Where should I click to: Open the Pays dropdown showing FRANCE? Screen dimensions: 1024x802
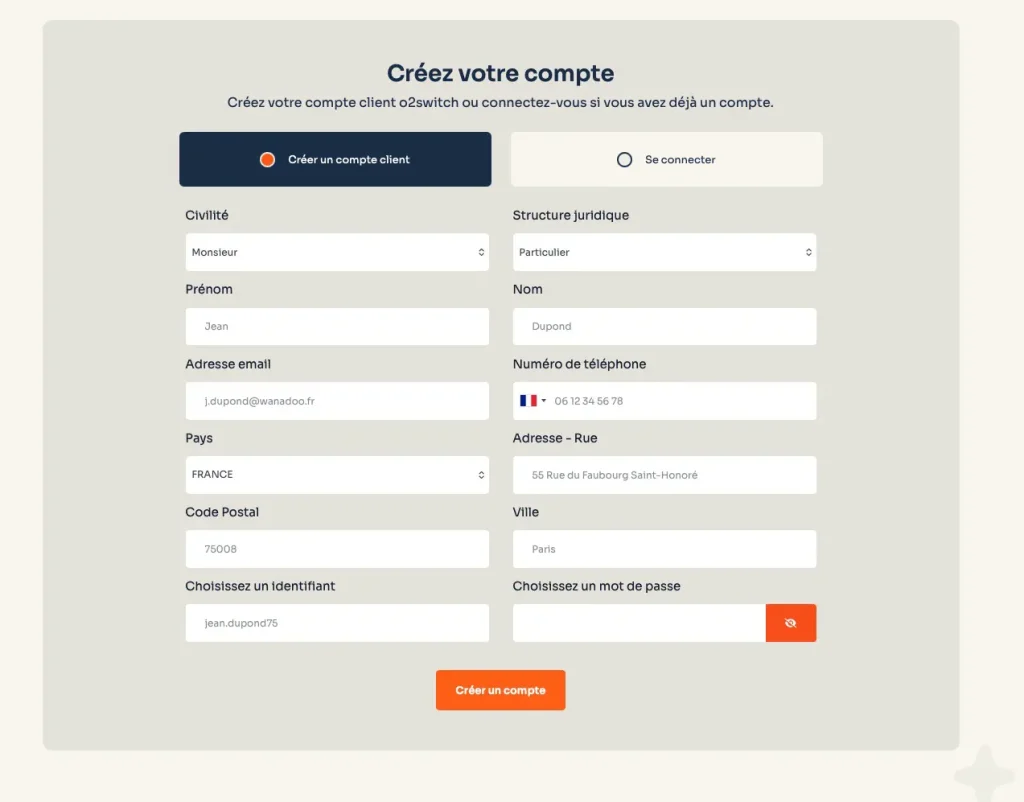pyautogui.click(x=337, y=475)
